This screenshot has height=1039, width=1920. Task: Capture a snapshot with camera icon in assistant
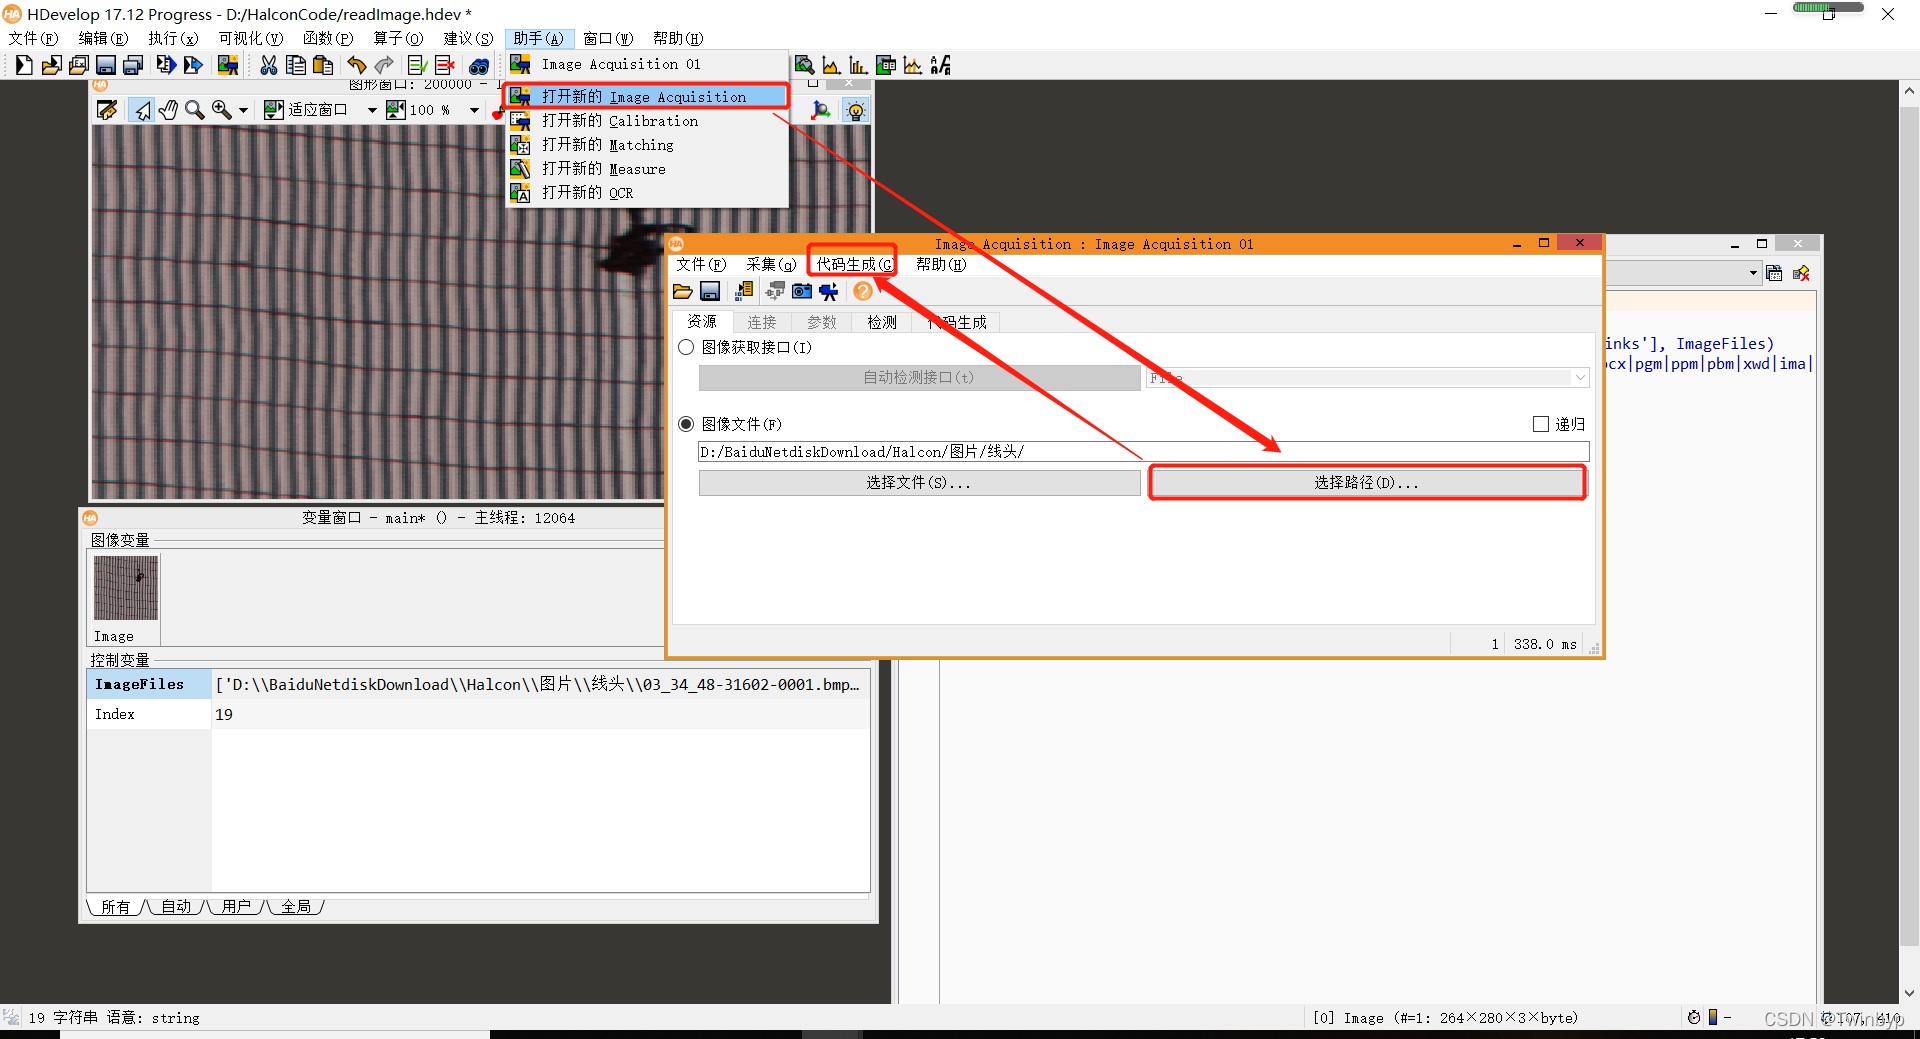pyautogui.click(x=802, y=291)
